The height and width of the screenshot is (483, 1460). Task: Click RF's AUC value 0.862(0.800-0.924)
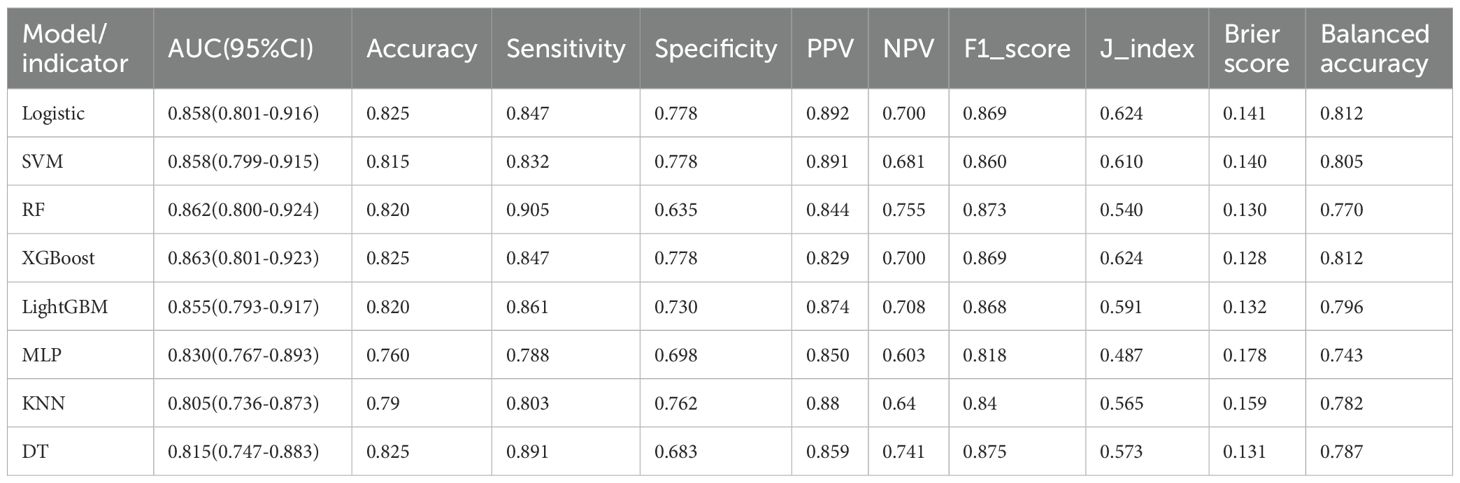pyautogui.click(x=242, y=210)
